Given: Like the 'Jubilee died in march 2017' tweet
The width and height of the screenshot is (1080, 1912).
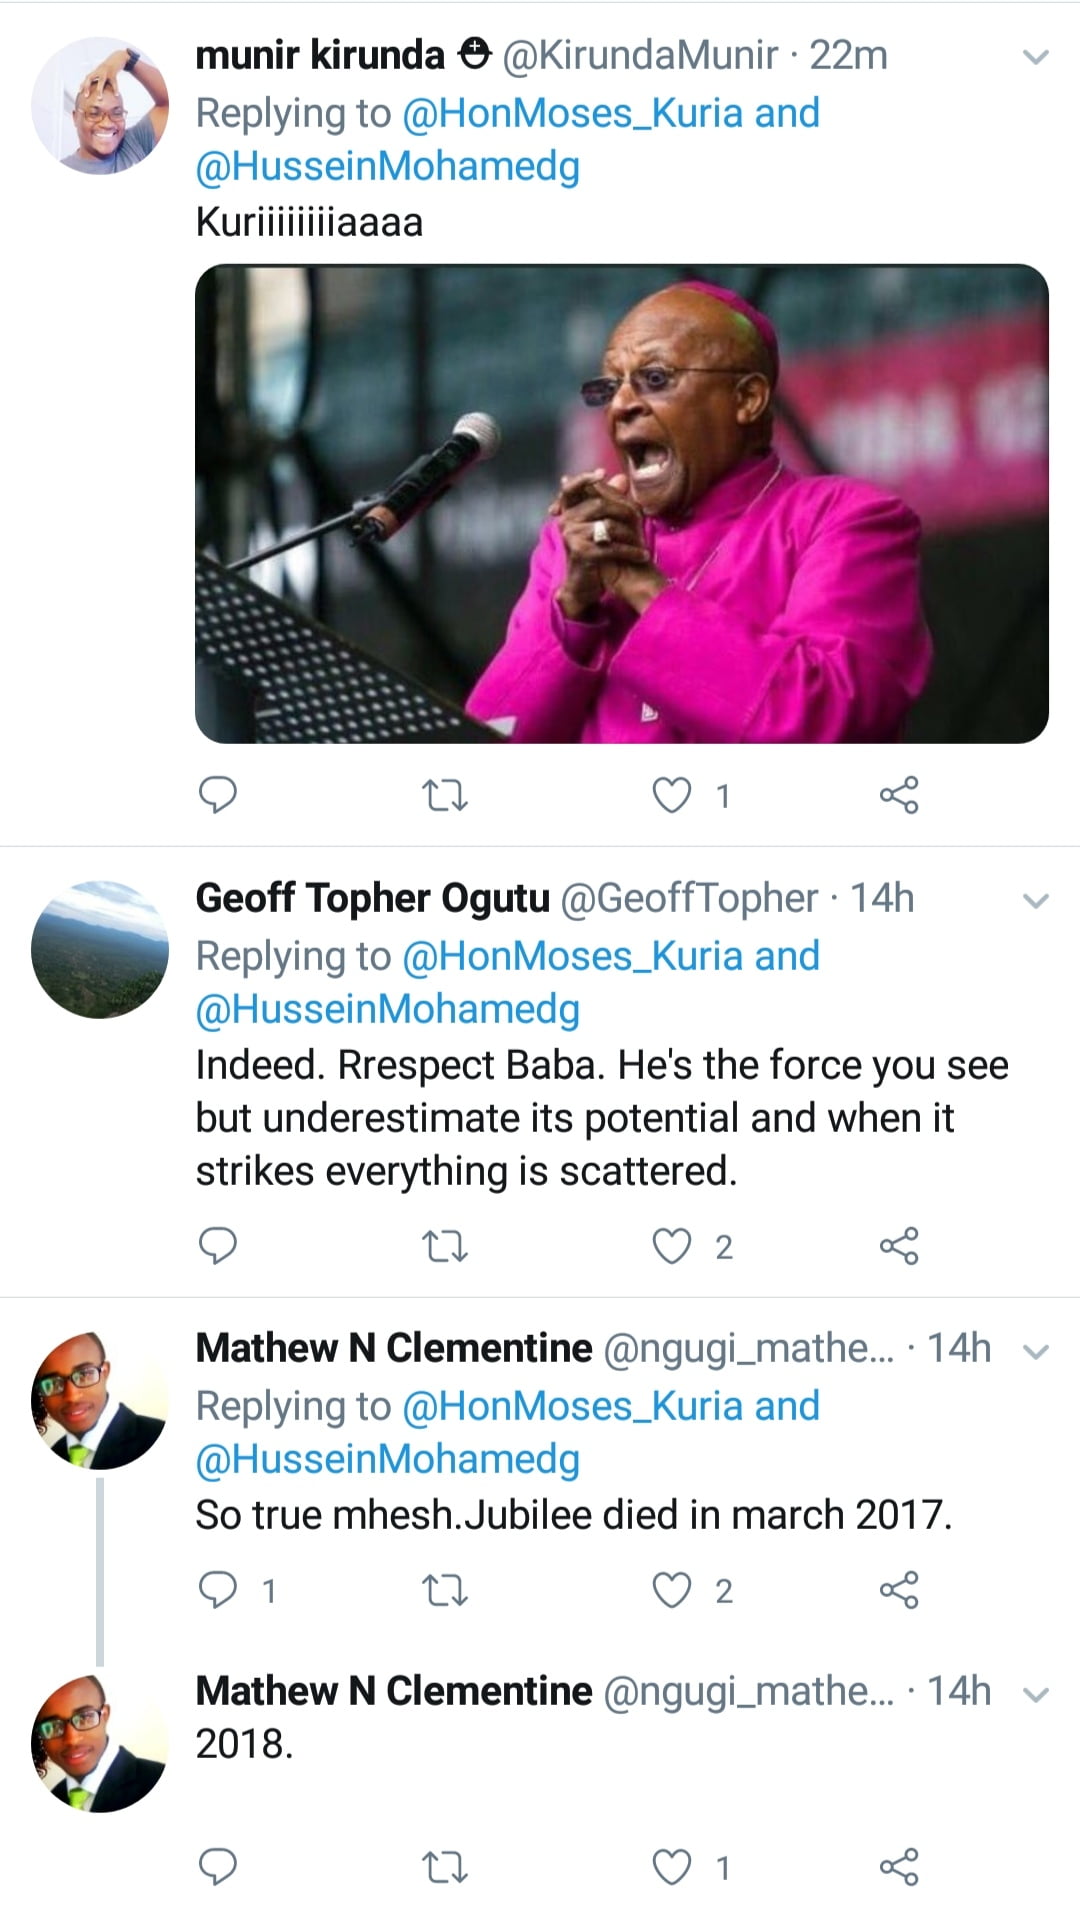Looking at the screenshot, I should [672, 1590].
